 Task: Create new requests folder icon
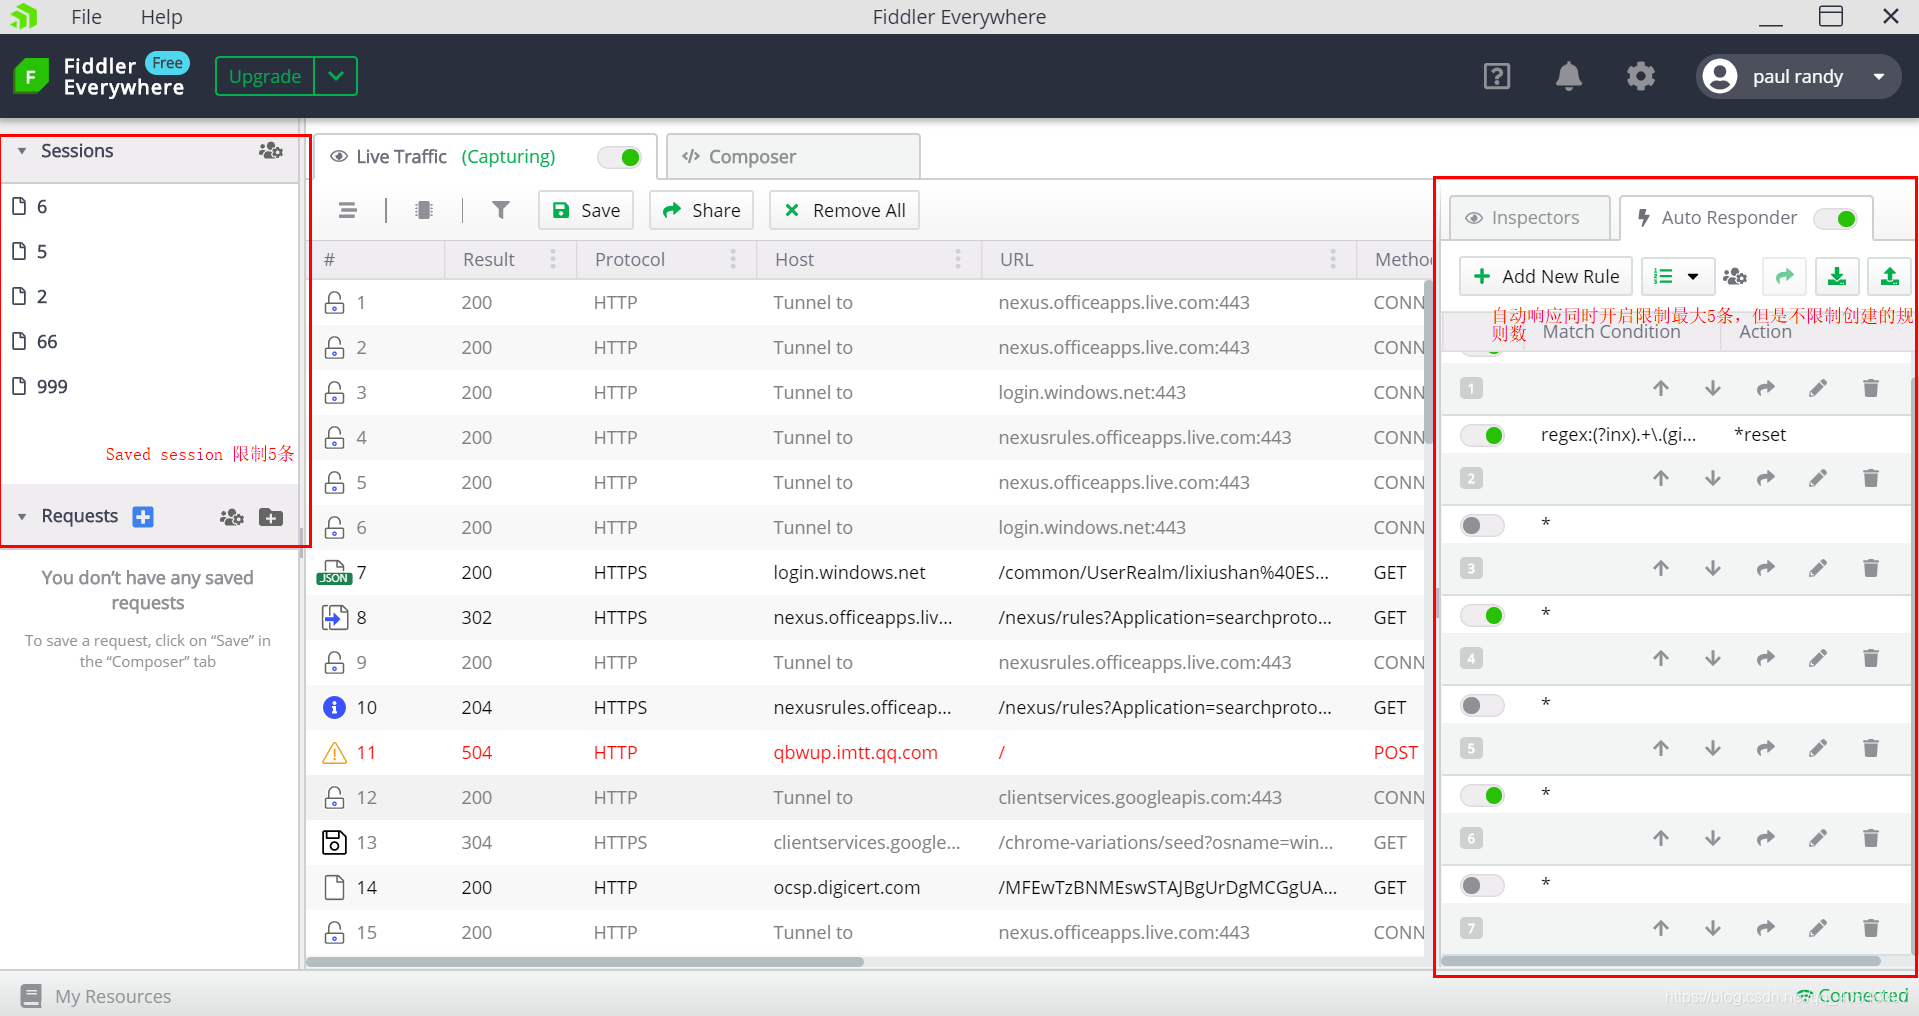271,517
